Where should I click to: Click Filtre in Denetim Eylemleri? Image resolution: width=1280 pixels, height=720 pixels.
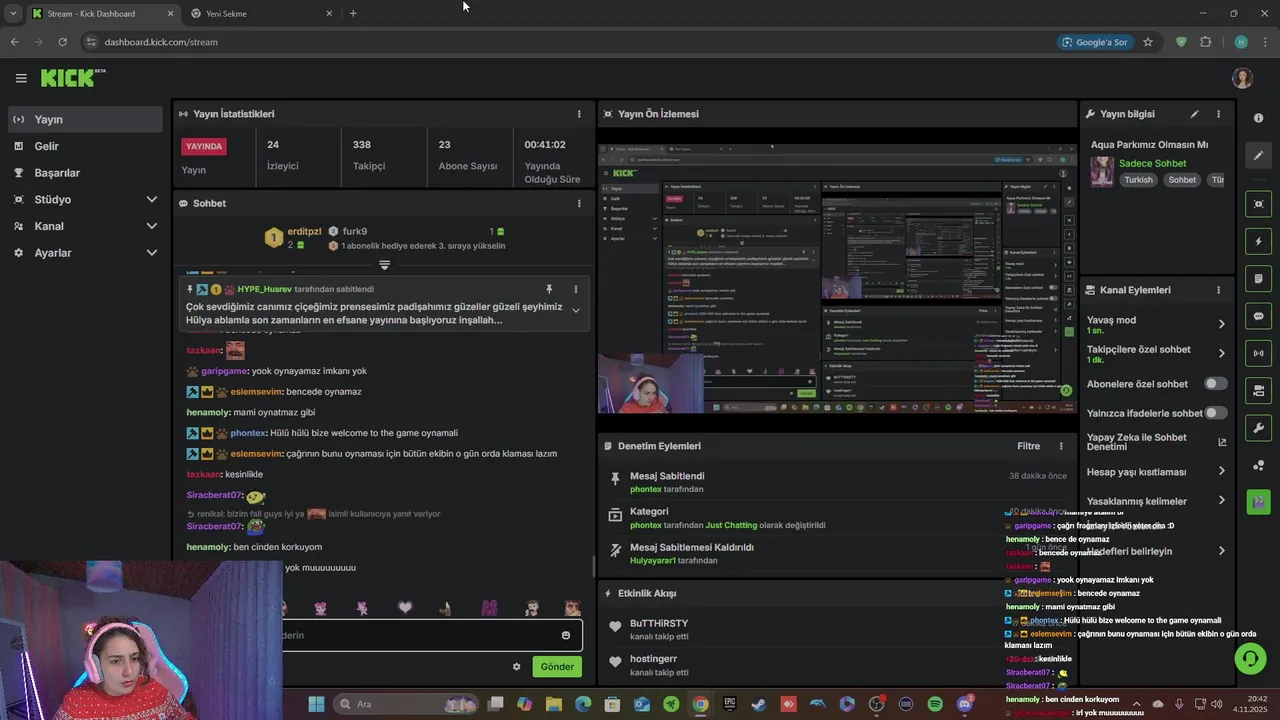click(1028, 446)
